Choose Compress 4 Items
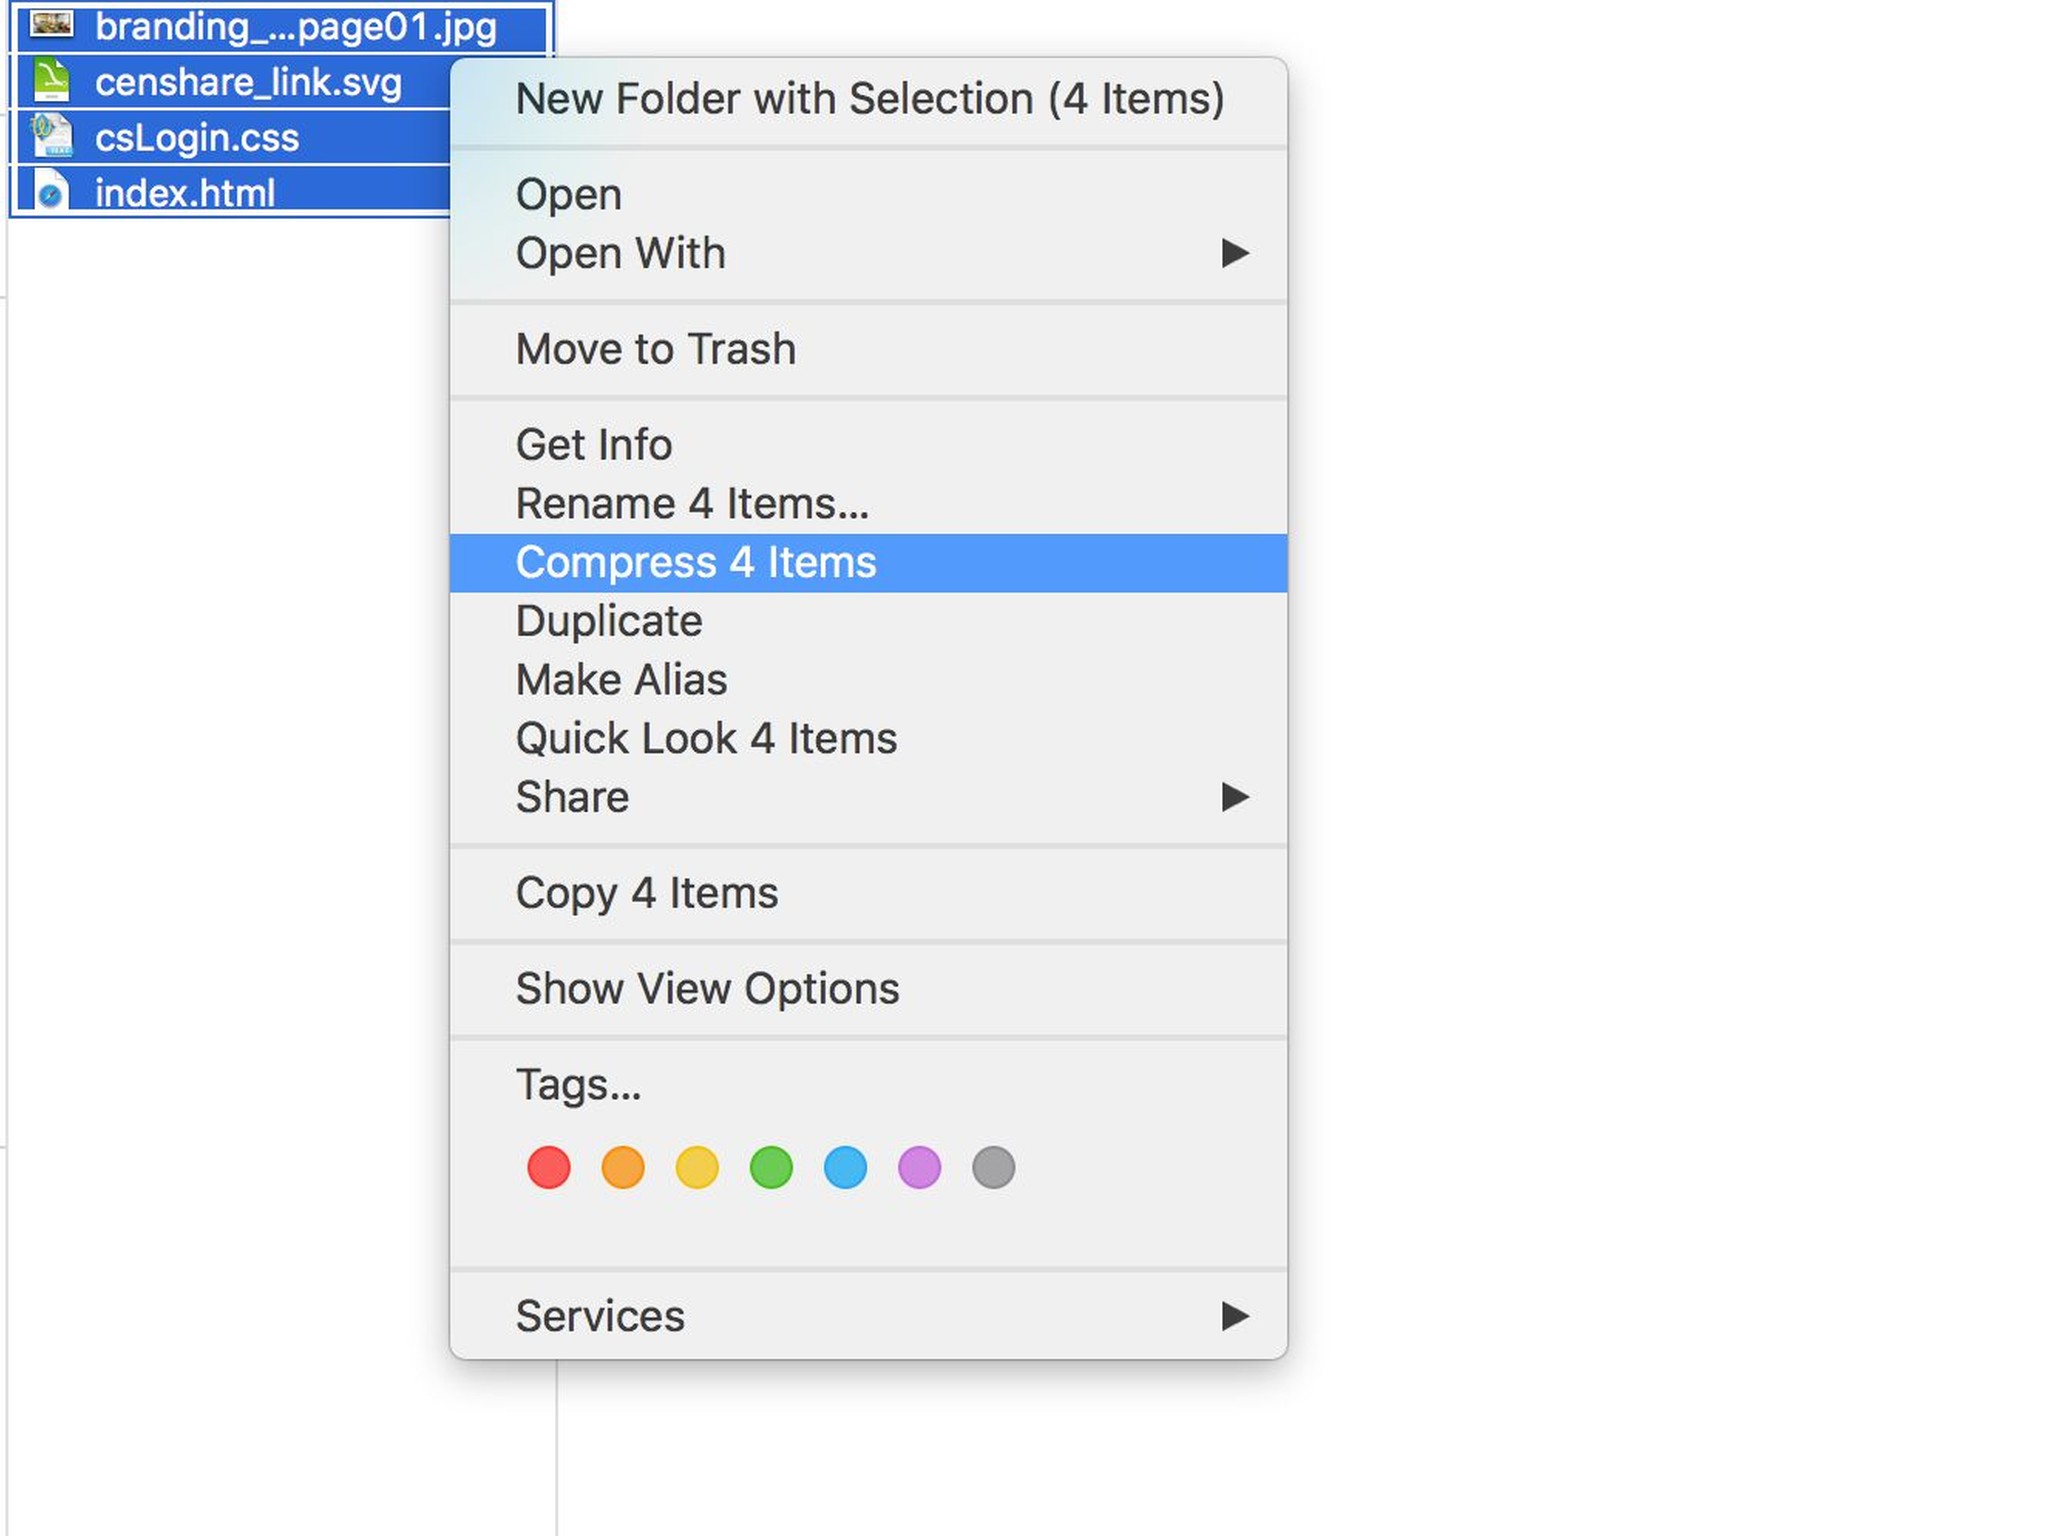The image size is (2048, 1536). (x=696, y=562)
